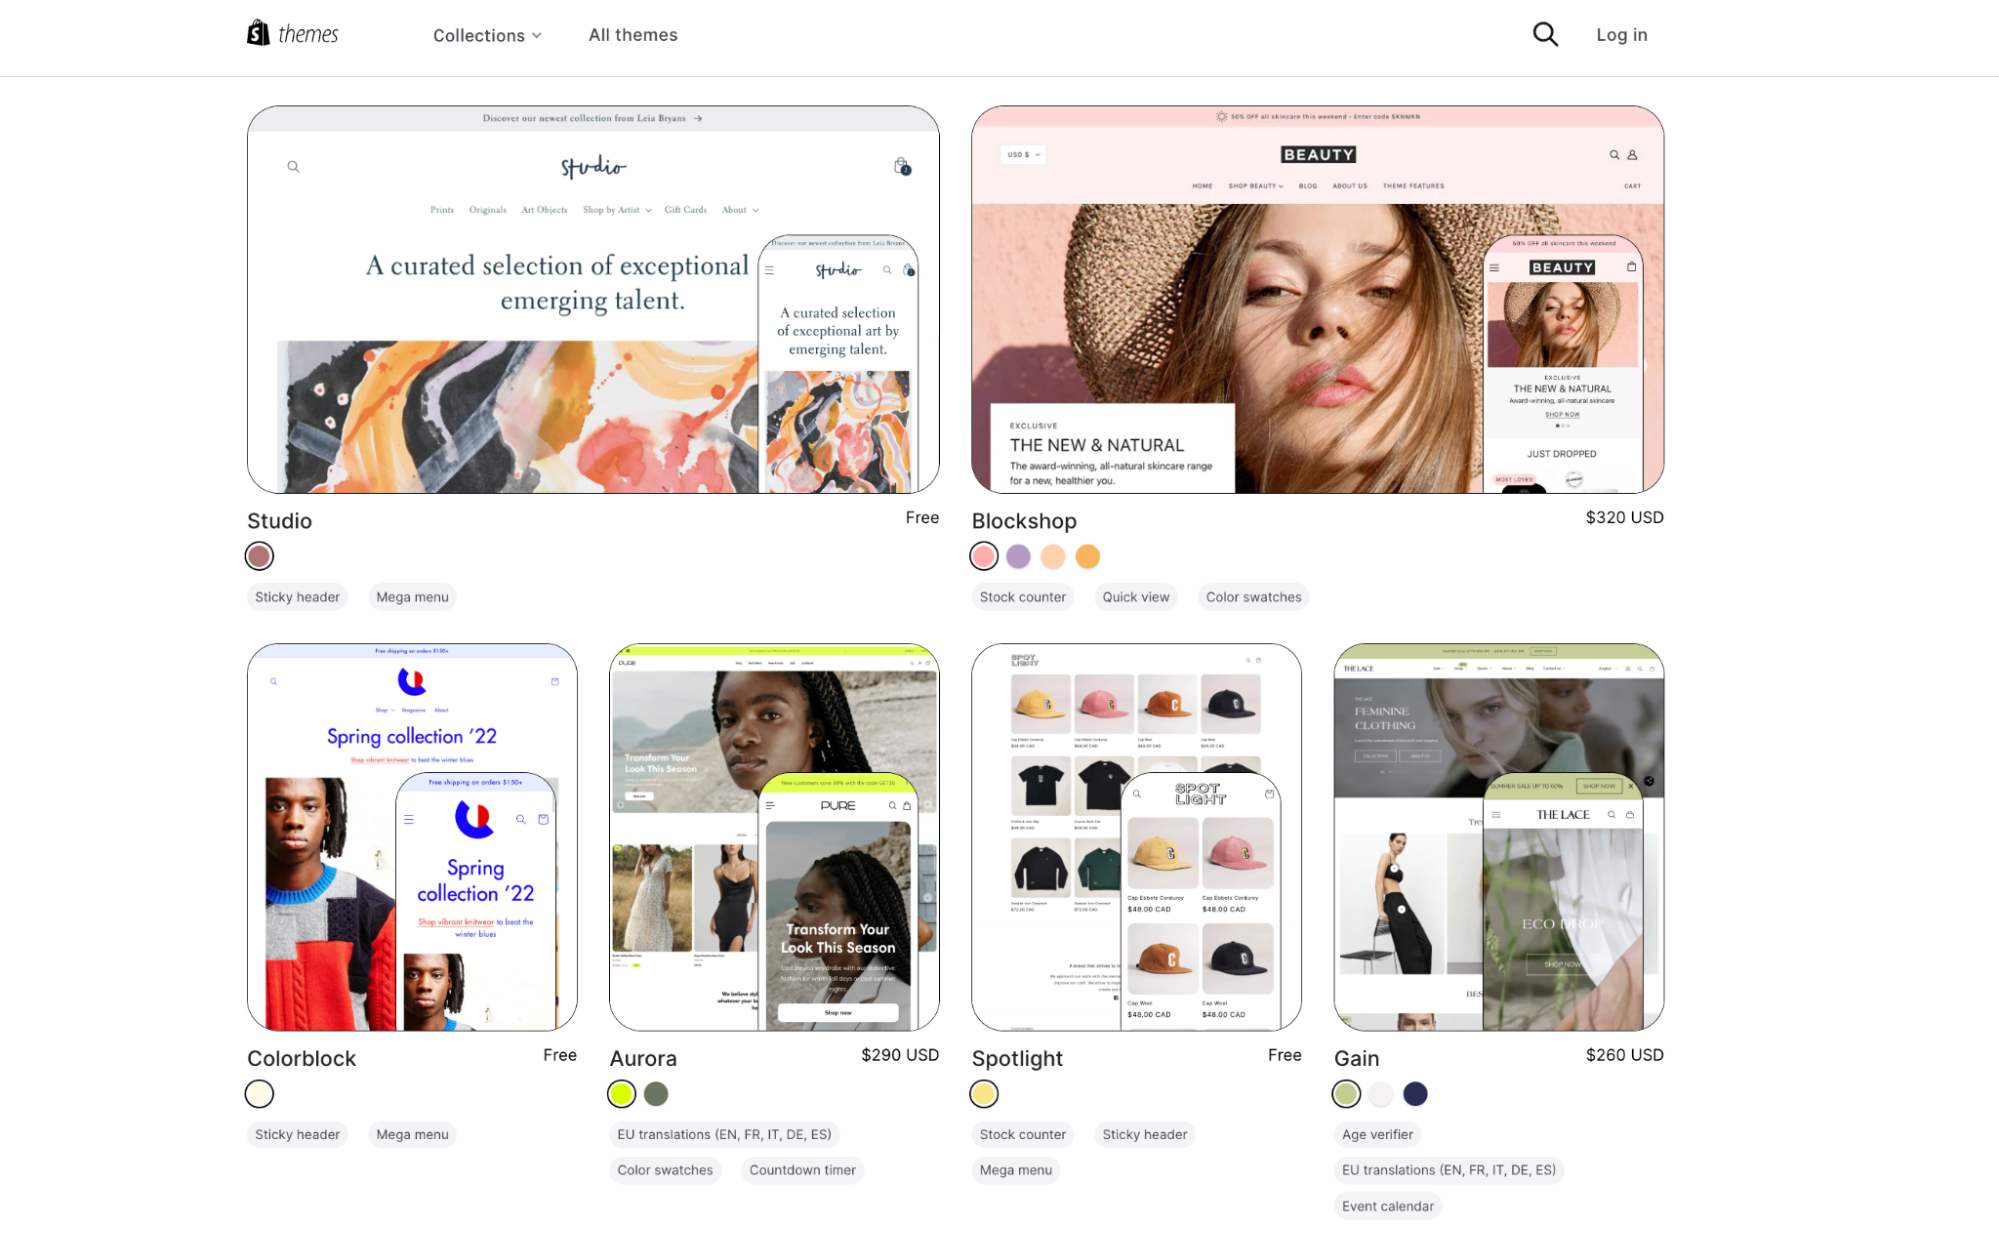Screen dimensions: 1999x1235
Task: View the Blockshop theme preview
Action: pyautogui.click(x=1318, y=298)
